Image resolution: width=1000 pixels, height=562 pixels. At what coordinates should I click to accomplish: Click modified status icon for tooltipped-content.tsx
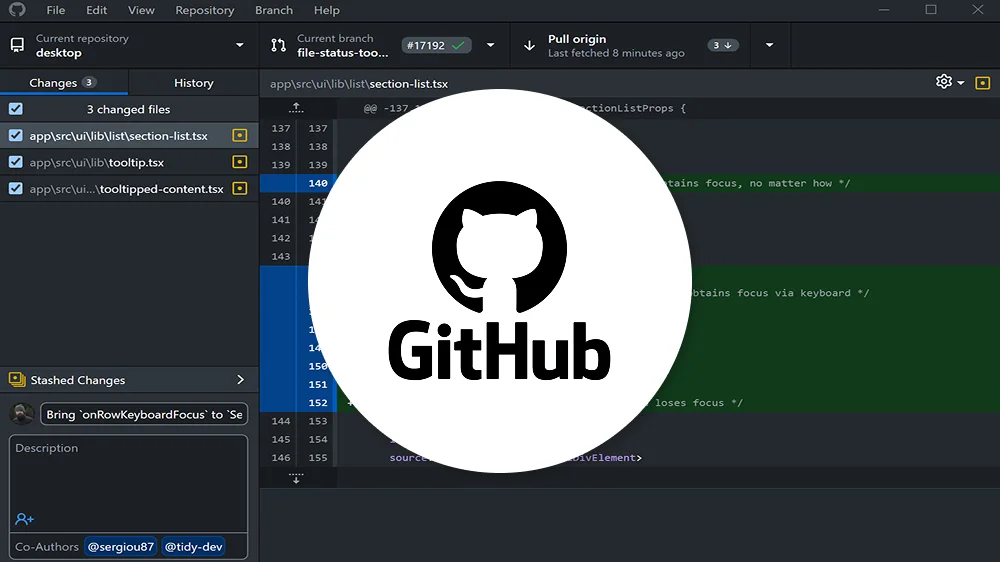click(x=240, y=188)
